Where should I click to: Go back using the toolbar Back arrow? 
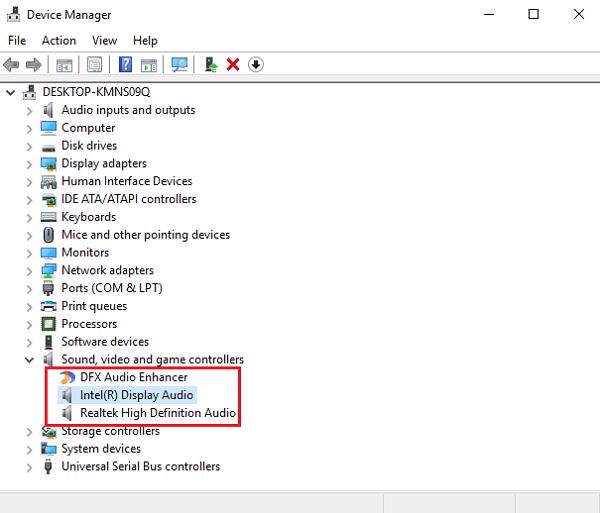tap(11, 65)
